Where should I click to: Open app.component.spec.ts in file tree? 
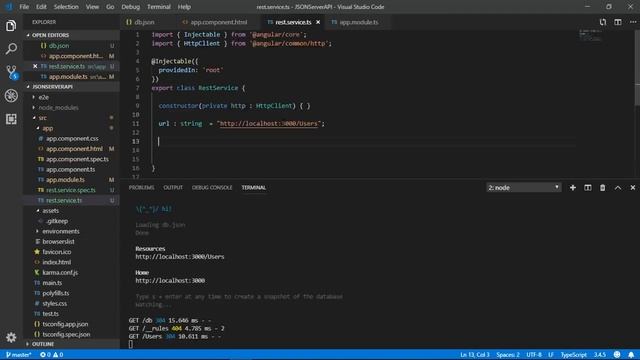click(x=77, y=159)
